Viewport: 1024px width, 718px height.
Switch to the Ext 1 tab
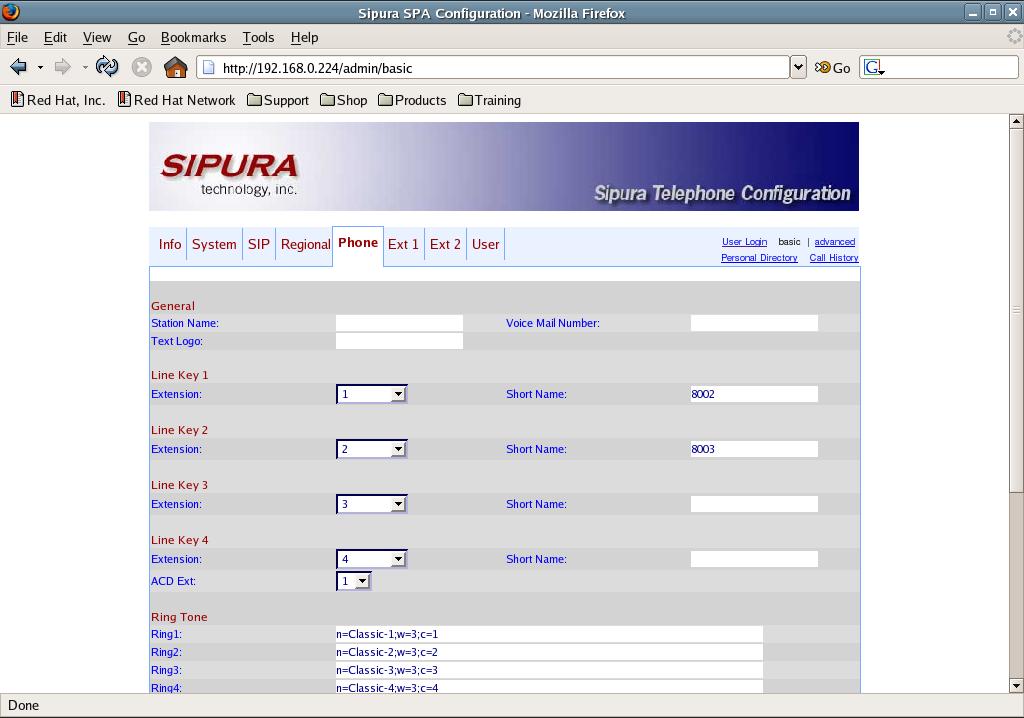click(403, 244)
